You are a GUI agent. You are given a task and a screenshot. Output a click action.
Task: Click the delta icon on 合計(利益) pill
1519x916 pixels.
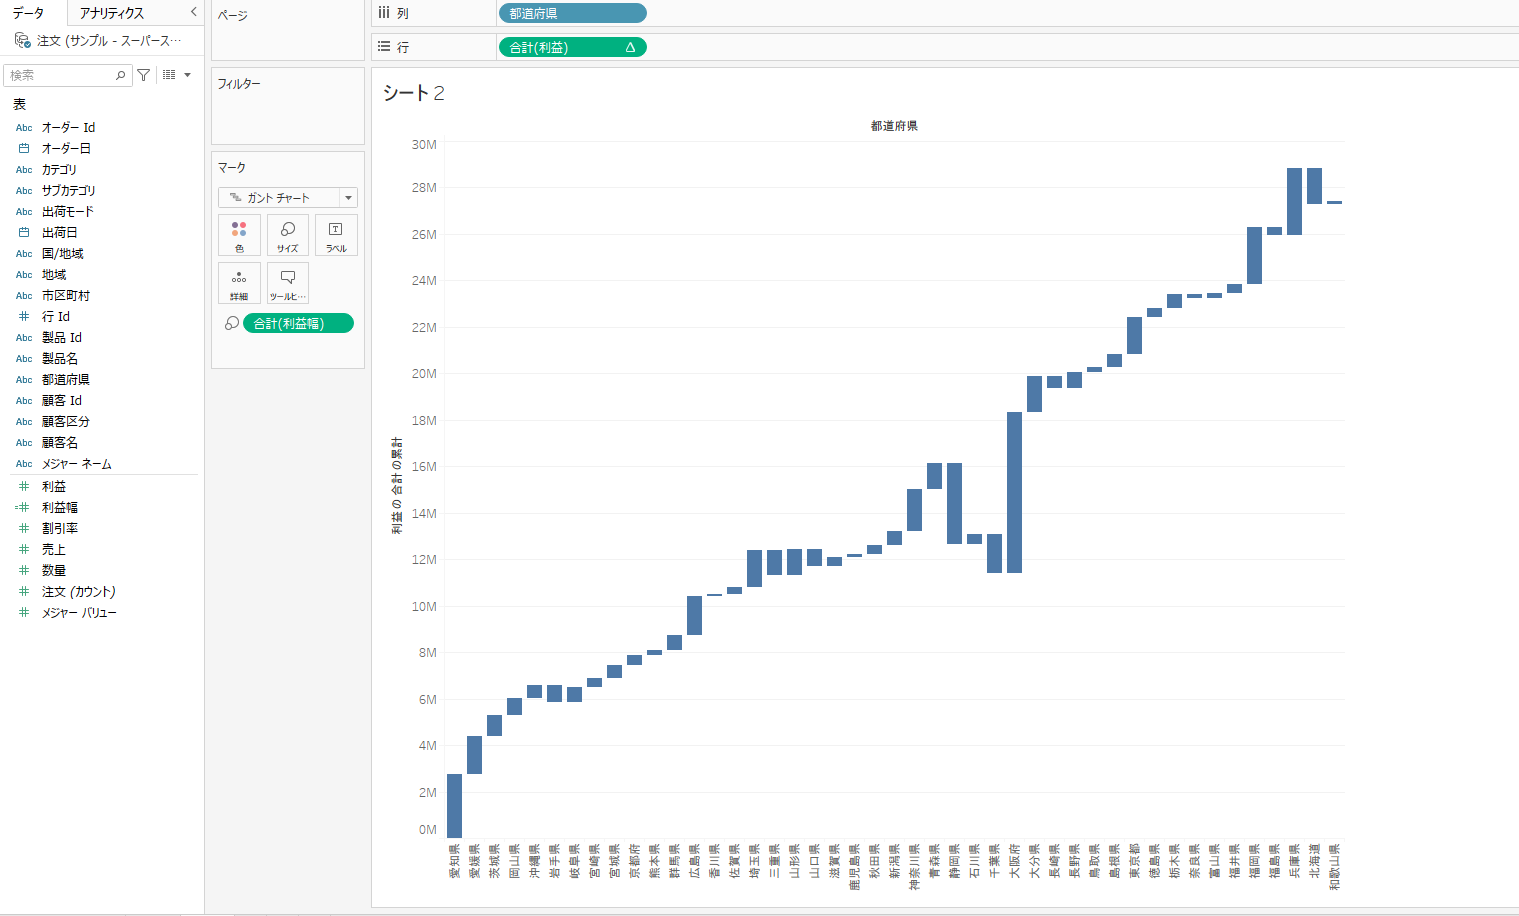click(x=630, y=47)
